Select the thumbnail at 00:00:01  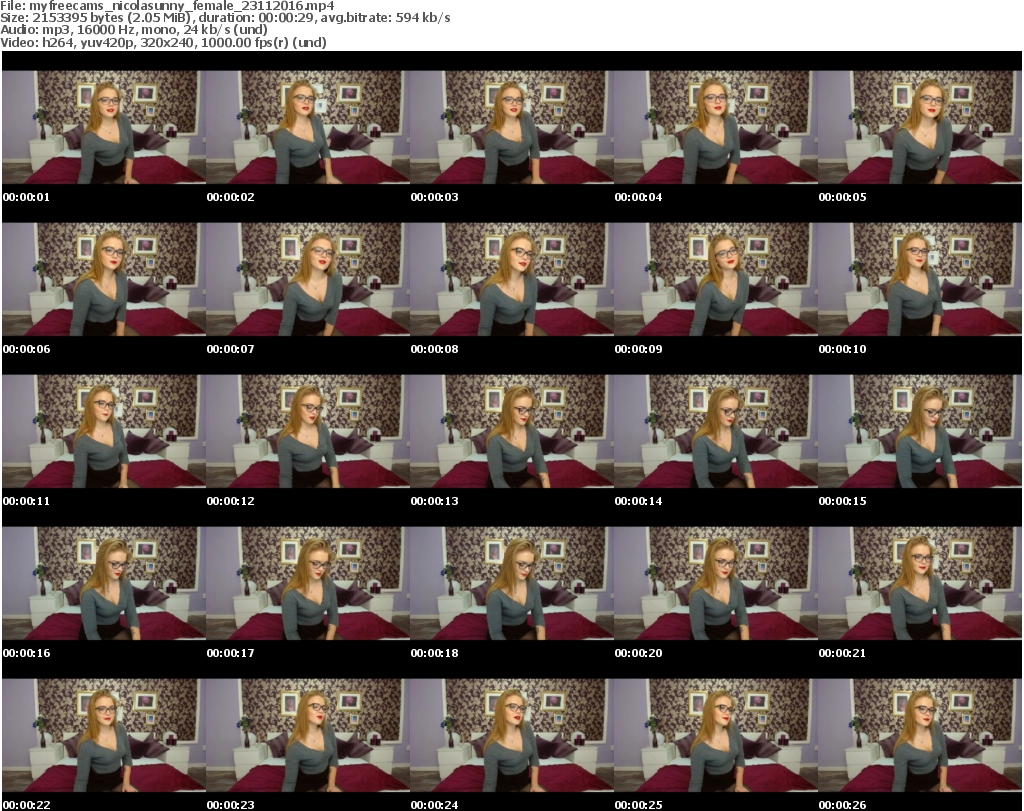[104, 127]
